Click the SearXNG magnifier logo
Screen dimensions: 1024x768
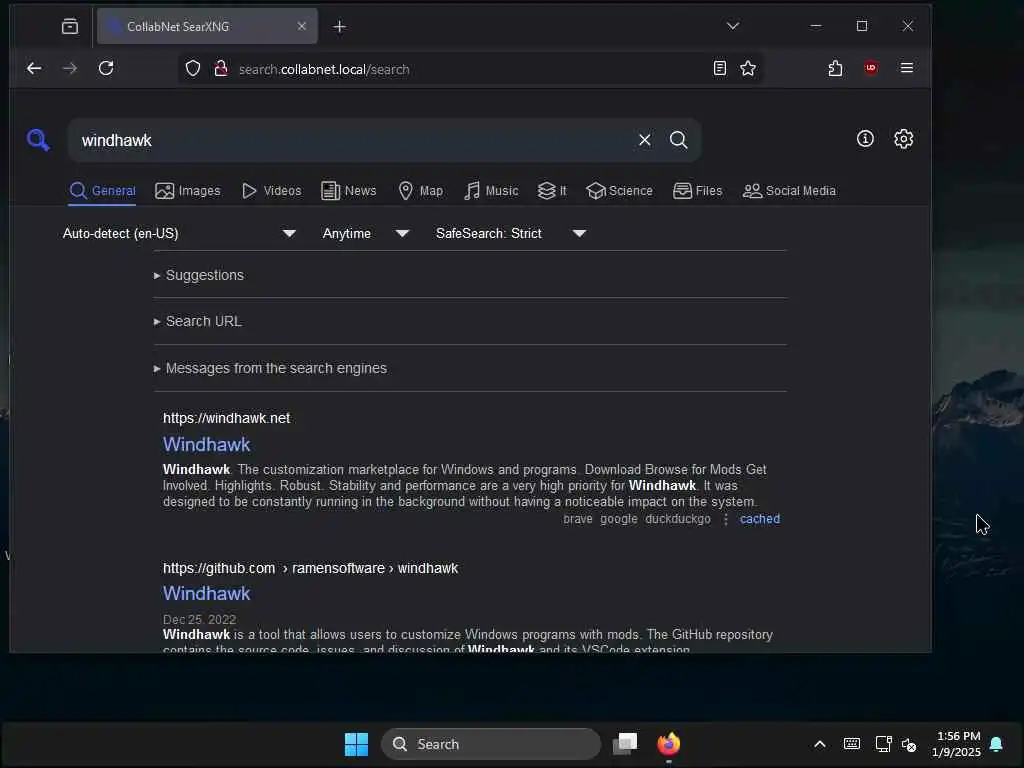pos(38,140)
